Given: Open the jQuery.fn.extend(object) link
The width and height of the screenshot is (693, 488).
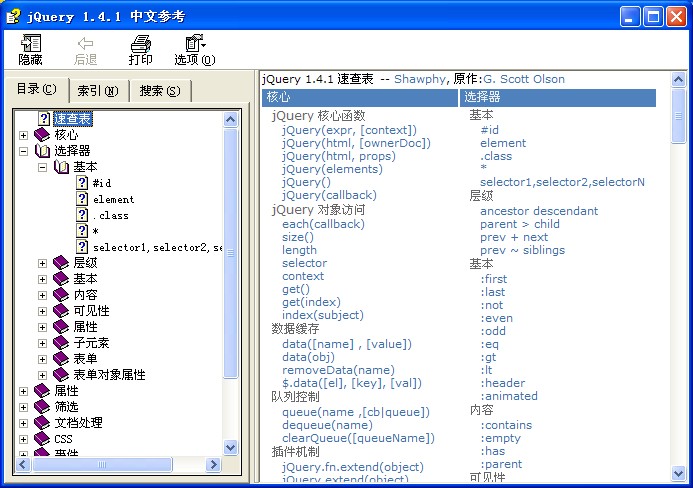Looking at the screenshot, I should pyautogui.click(x=353, y=467).
